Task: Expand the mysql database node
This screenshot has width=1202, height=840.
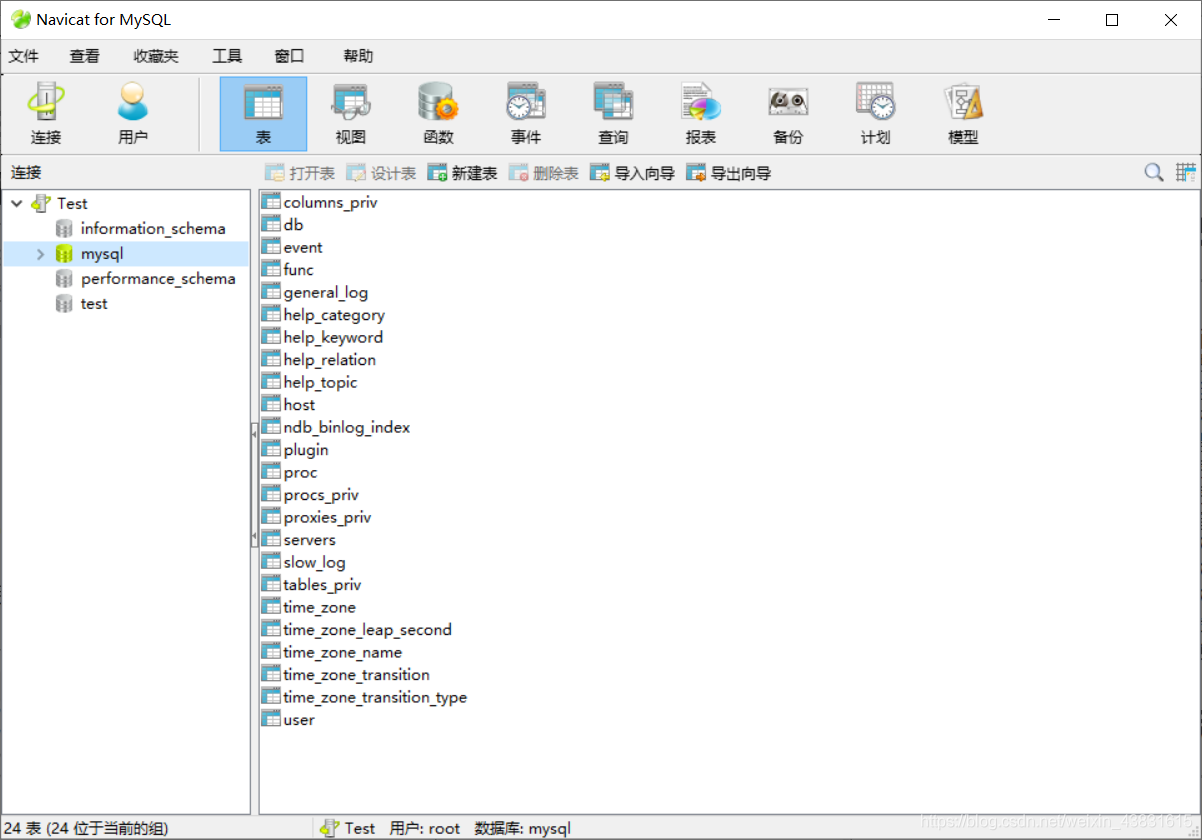Action: point(41,254)
